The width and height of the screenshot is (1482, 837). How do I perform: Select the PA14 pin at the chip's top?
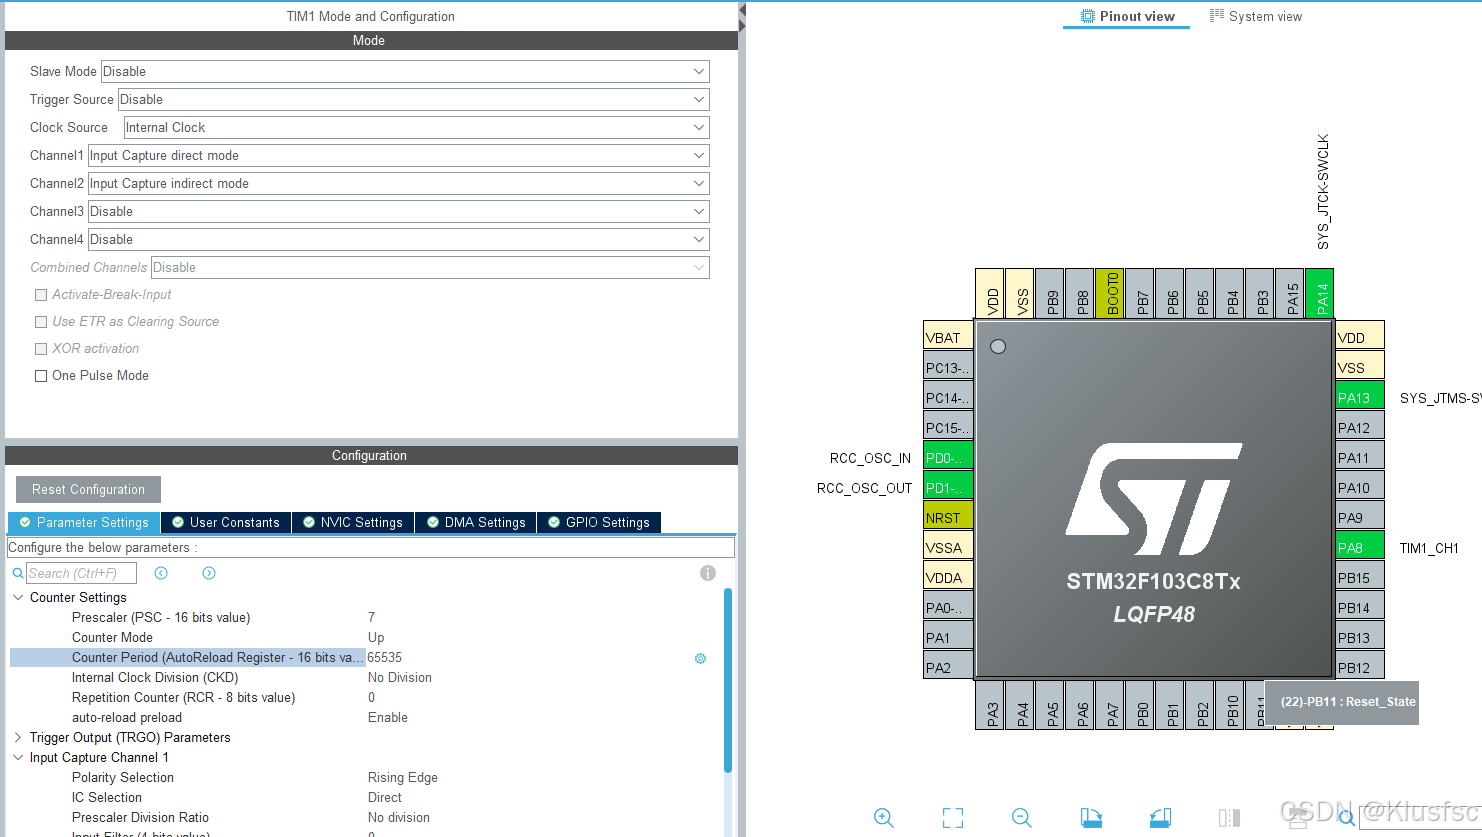[x=1320, y=293]
